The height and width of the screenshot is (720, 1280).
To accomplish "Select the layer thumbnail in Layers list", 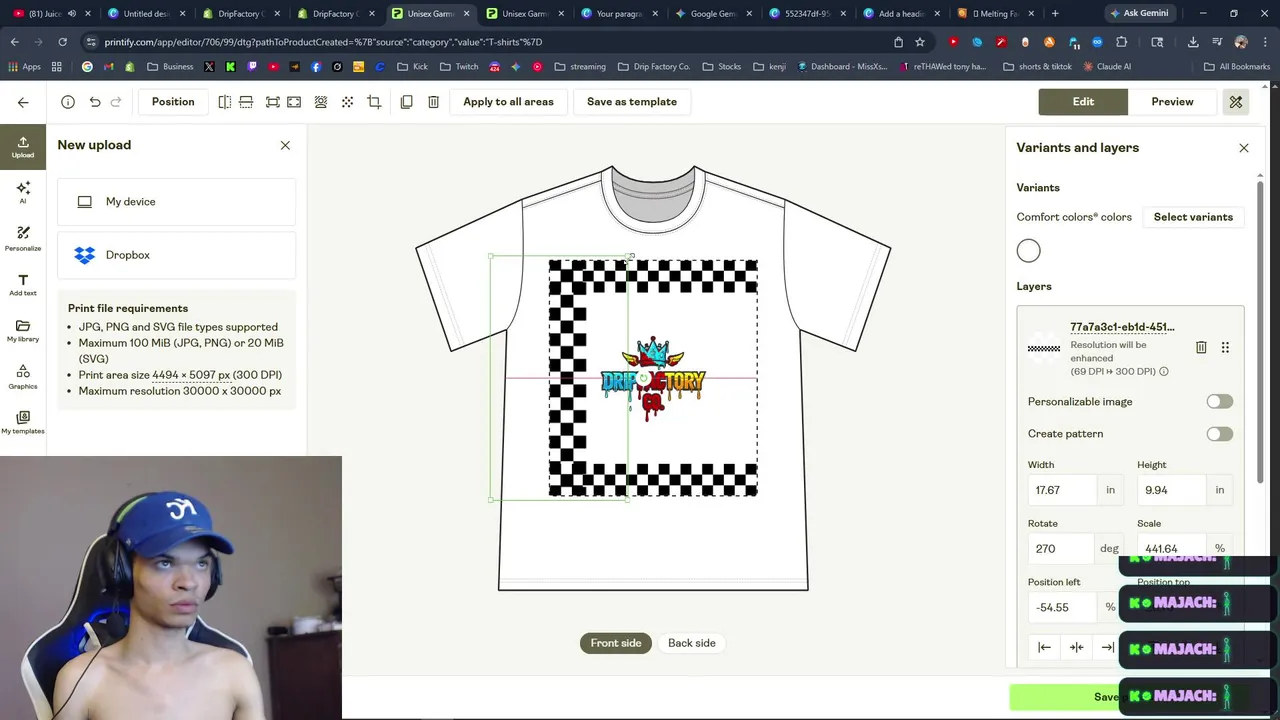I will point(1044,348).
